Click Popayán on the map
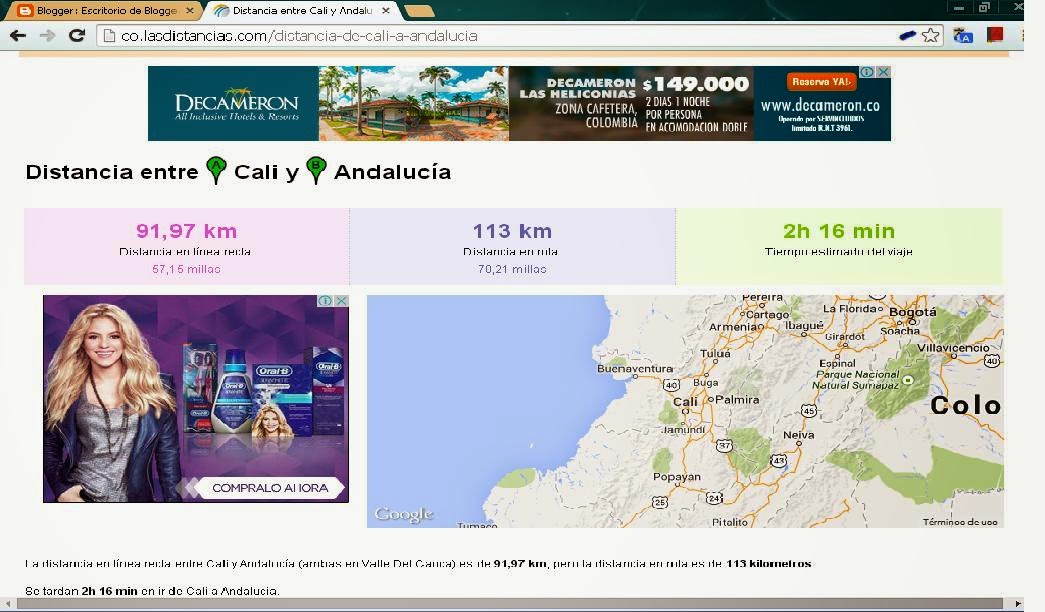 676,477
